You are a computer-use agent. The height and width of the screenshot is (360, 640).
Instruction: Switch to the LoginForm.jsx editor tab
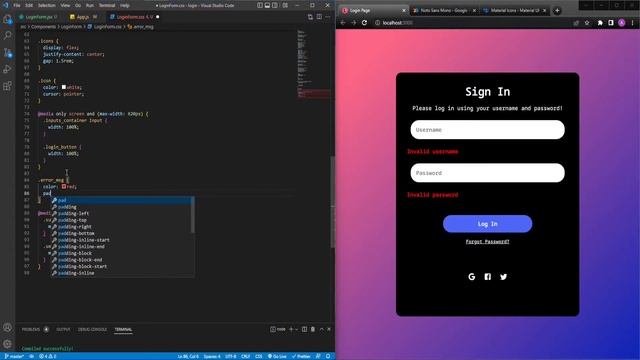(x=39, y=17)
